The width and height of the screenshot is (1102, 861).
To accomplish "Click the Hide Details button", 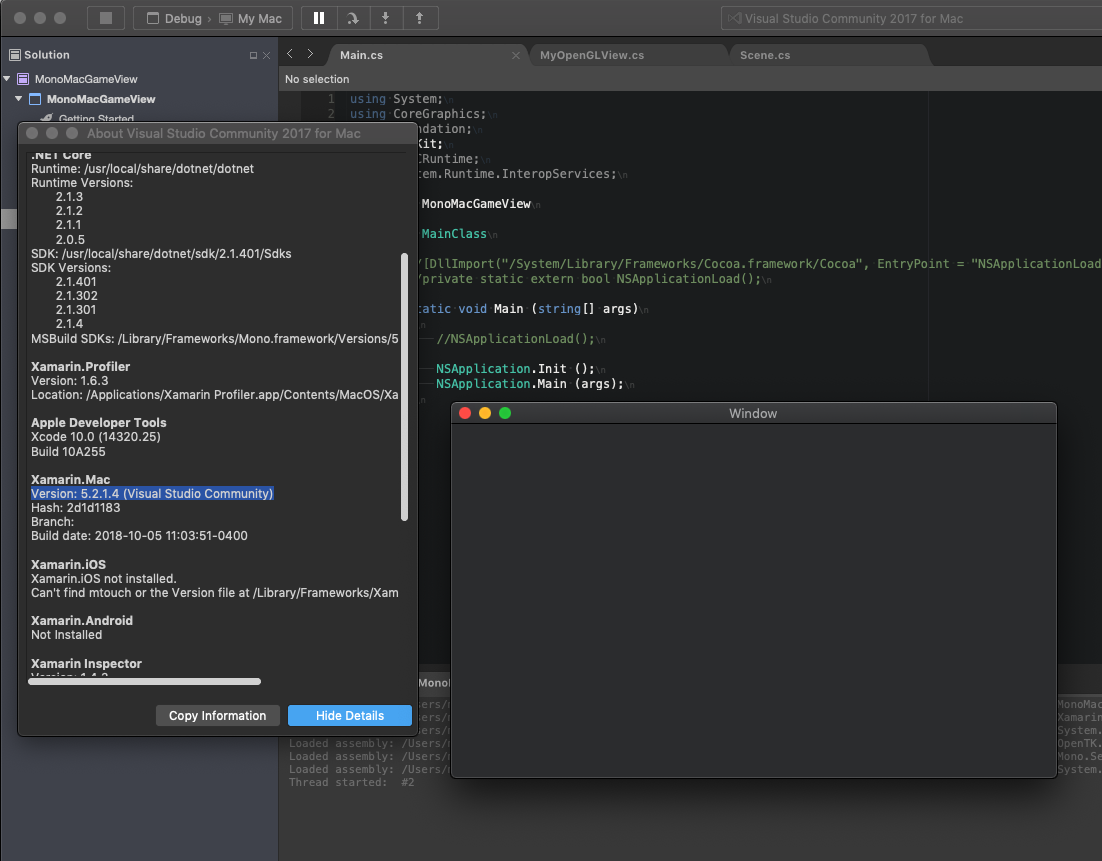I will tap(349, 715).
